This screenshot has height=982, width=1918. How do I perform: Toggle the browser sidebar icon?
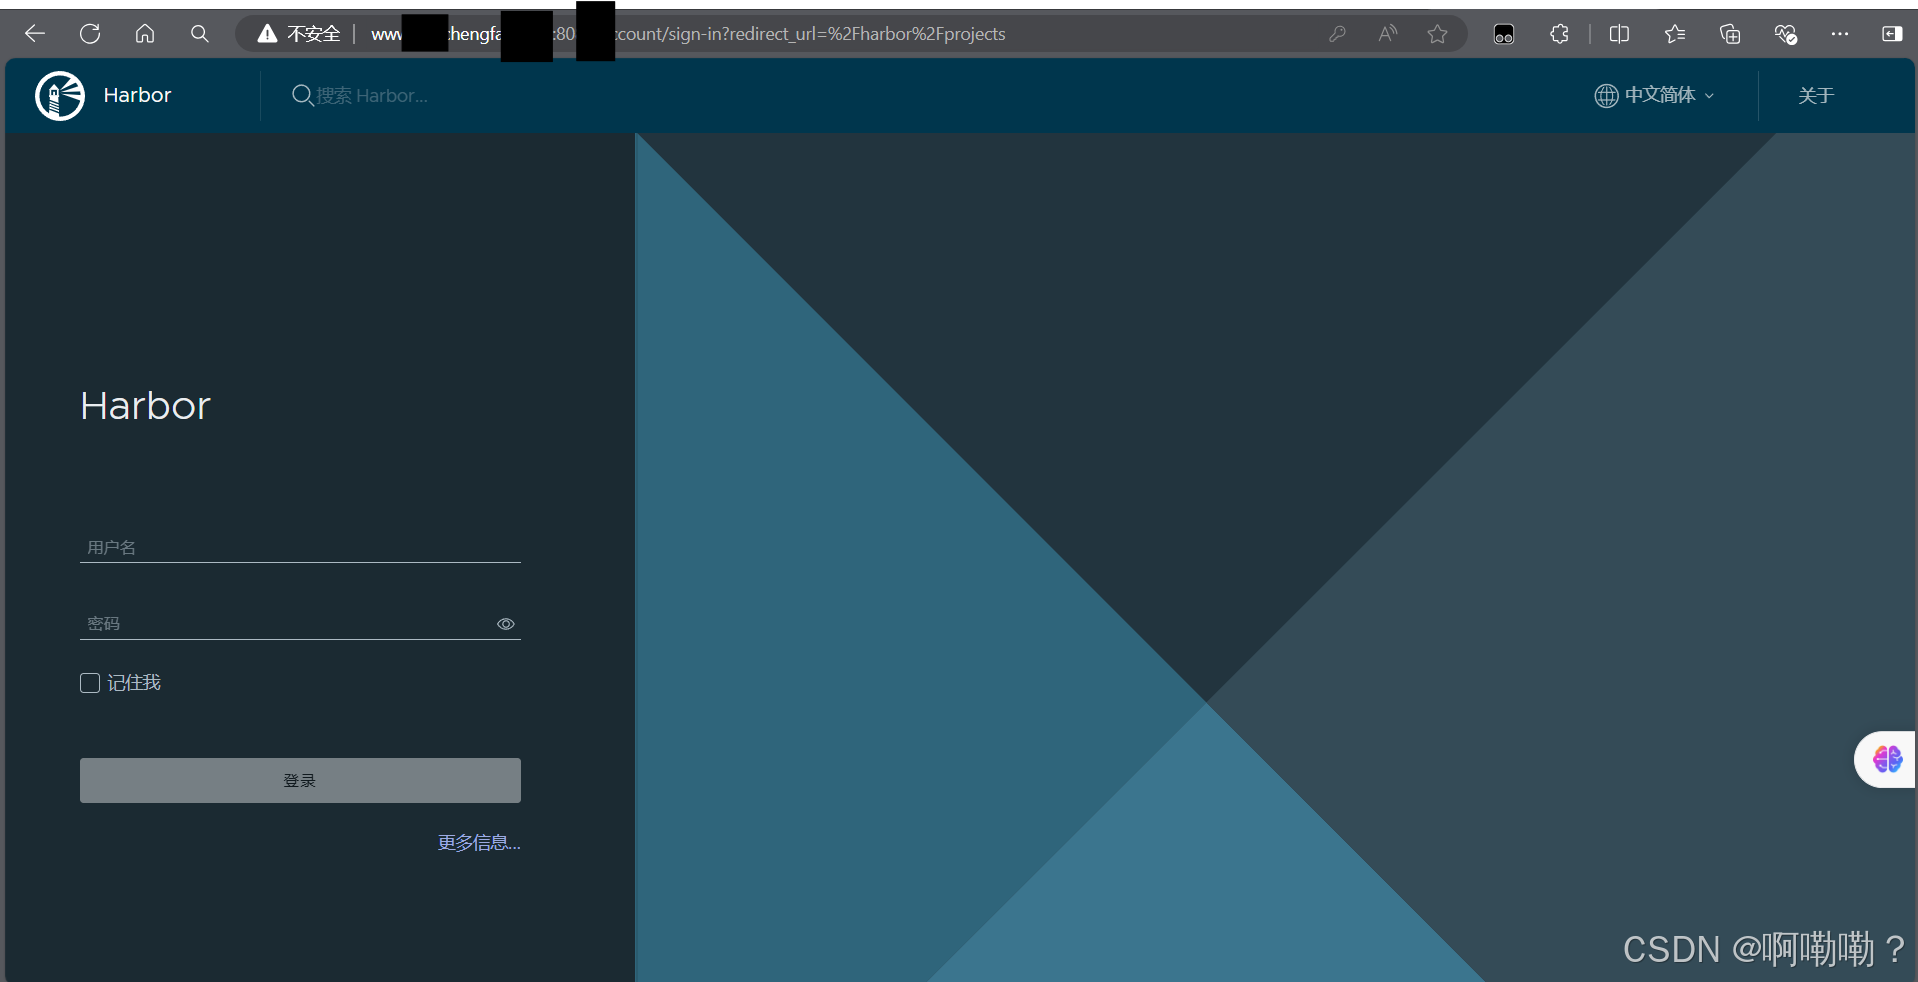tap(1892, 34)
